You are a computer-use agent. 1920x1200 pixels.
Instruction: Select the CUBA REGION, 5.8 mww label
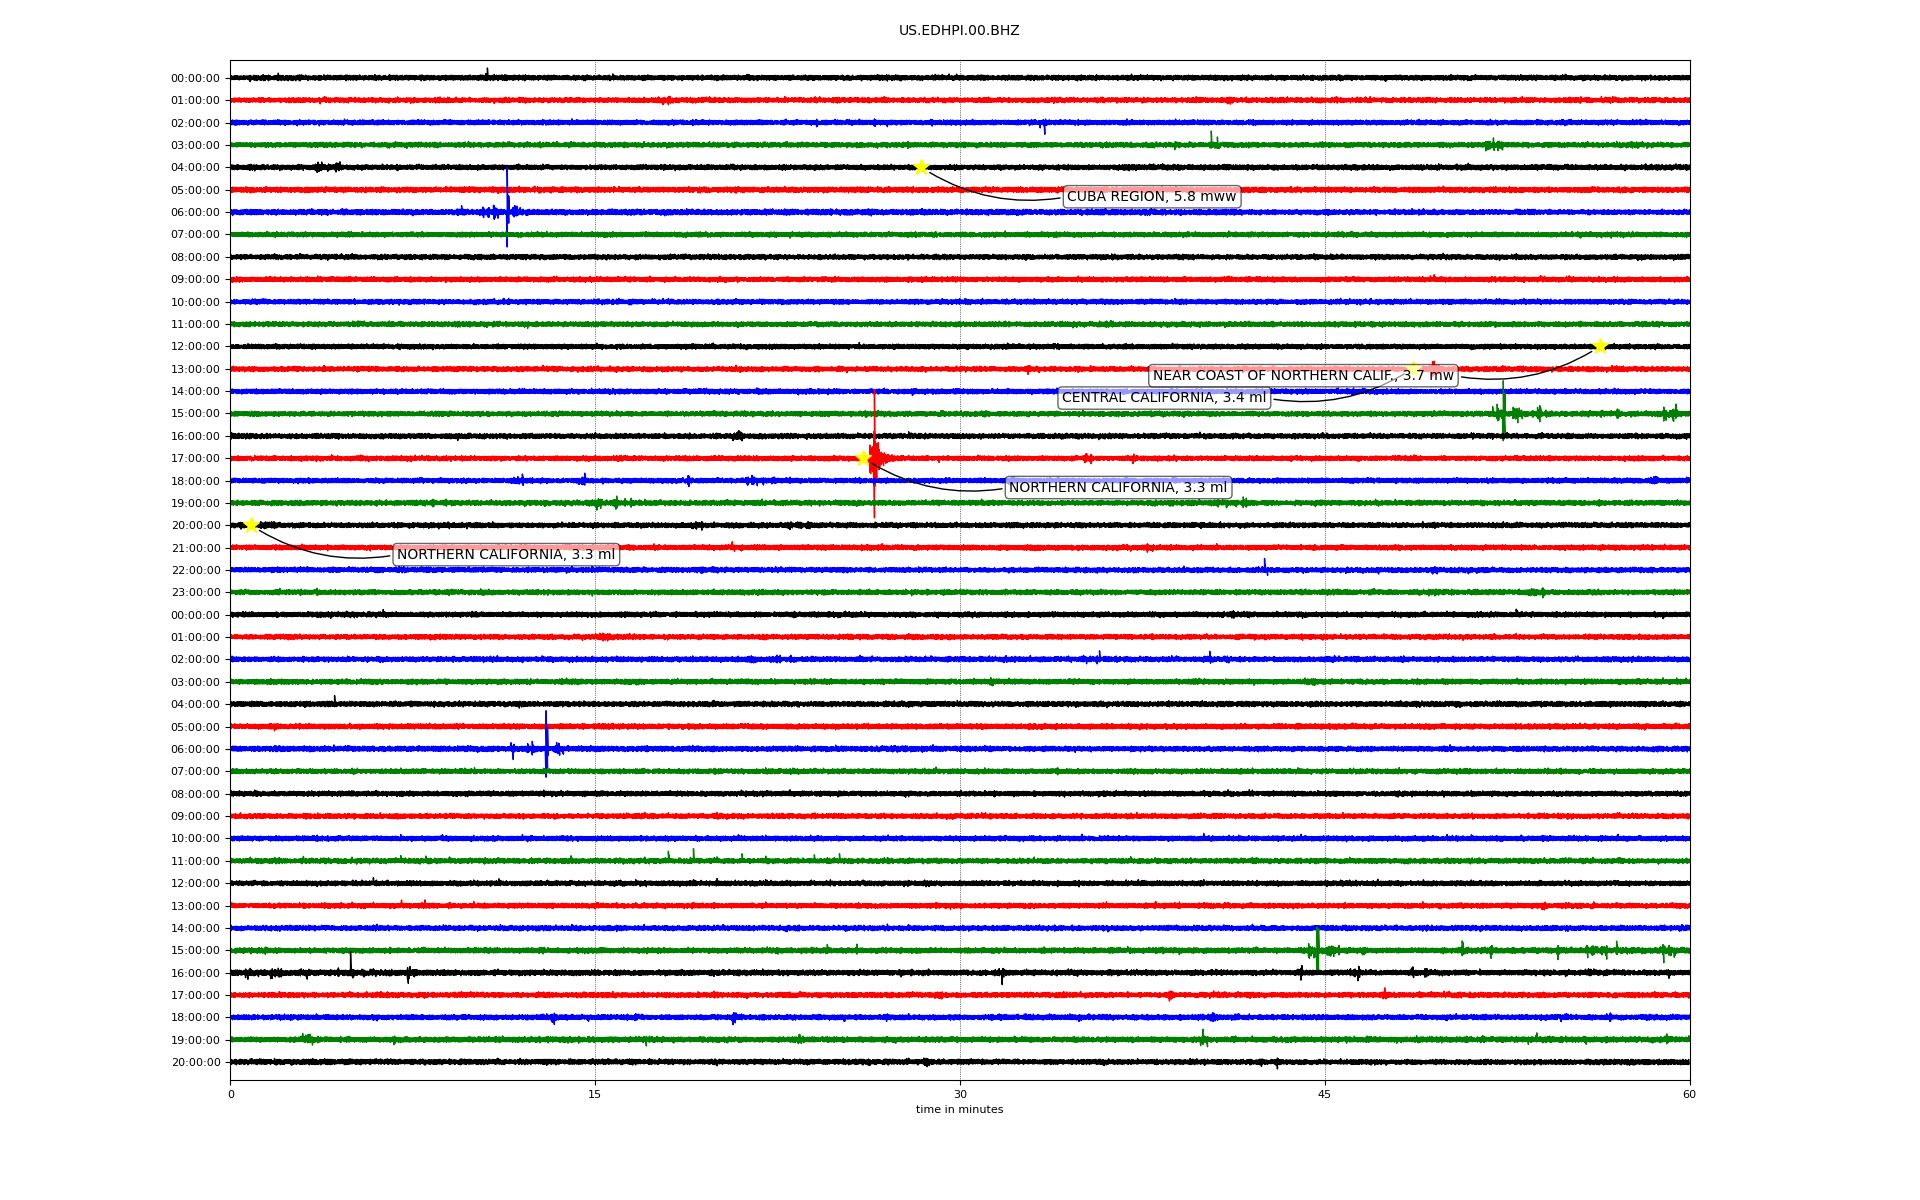pos(1151,196)
